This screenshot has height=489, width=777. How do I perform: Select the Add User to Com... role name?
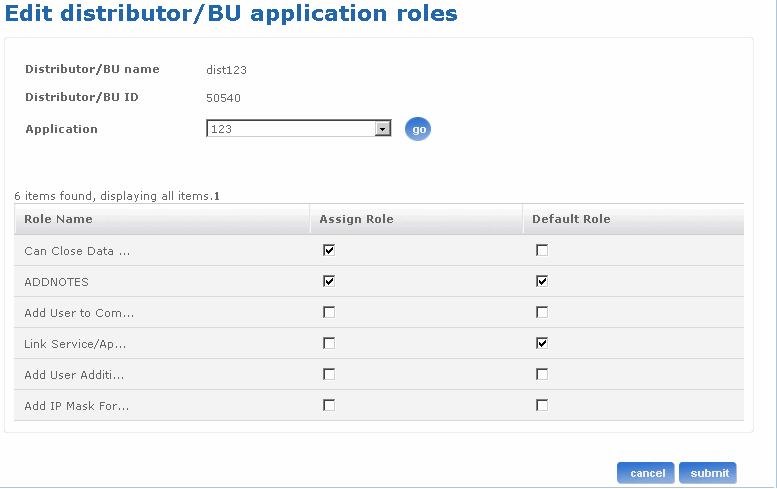[79, 313]
